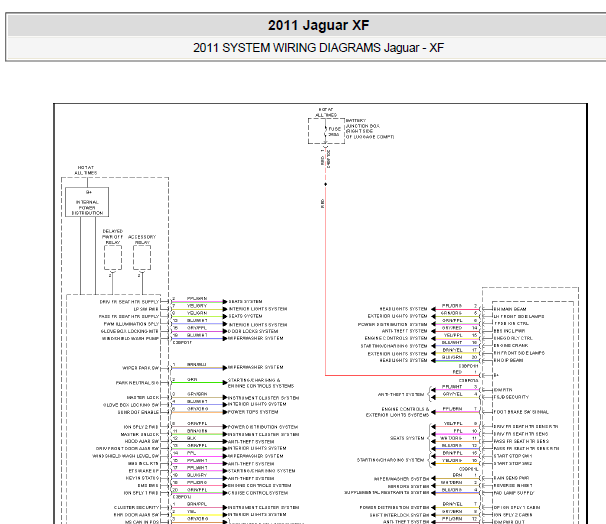Click the "MASTER UNLOCK" pin label
Image resolution: width=606 pixels, height=524 pixels.
coord(140,434)
